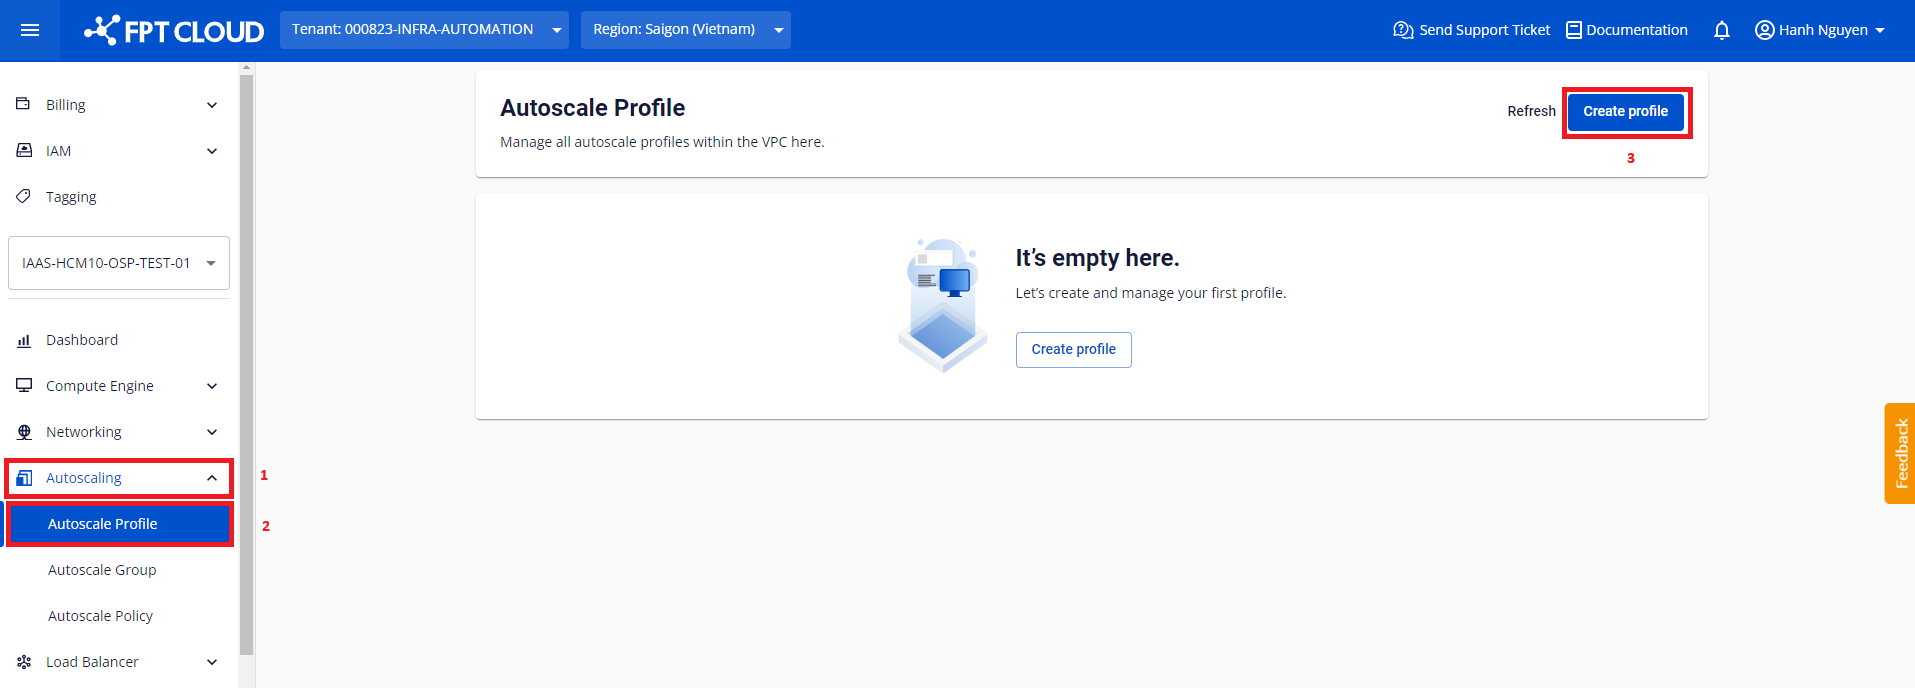This screenshot has width=1915, height=688.
Task: Click the Networking globe icon
Action: click(24, 432)
